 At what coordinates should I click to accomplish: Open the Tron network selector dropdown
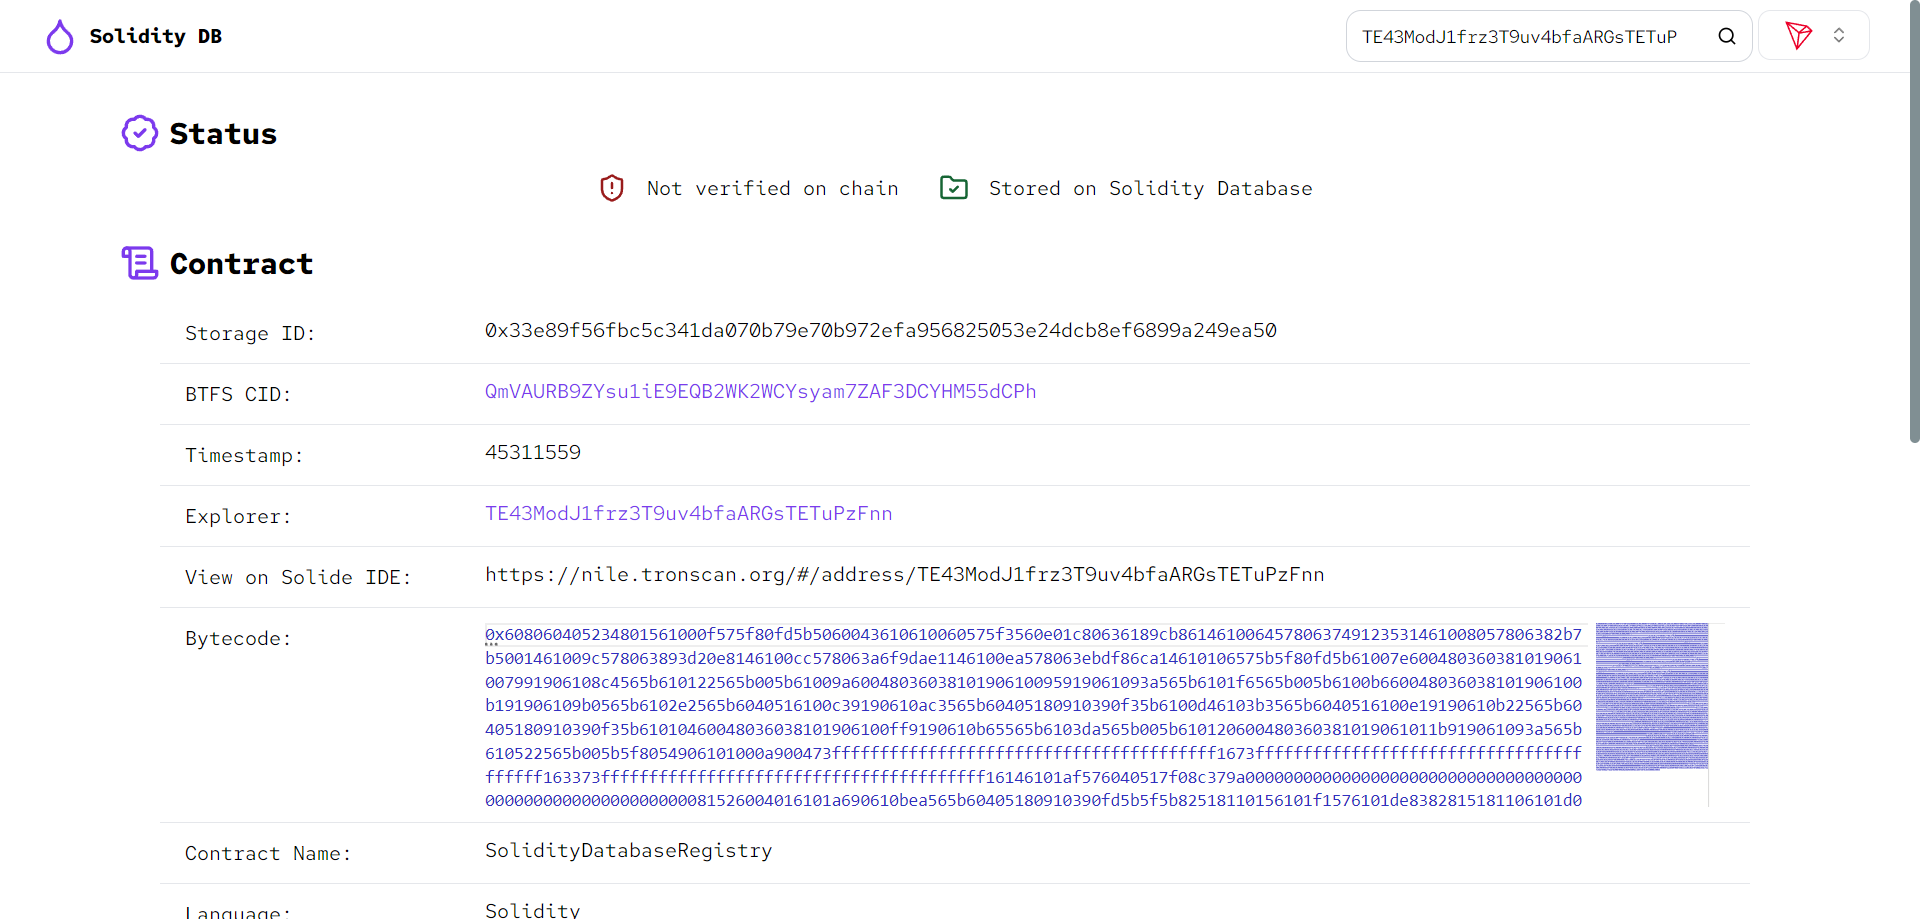click(x=1814, y=36)
